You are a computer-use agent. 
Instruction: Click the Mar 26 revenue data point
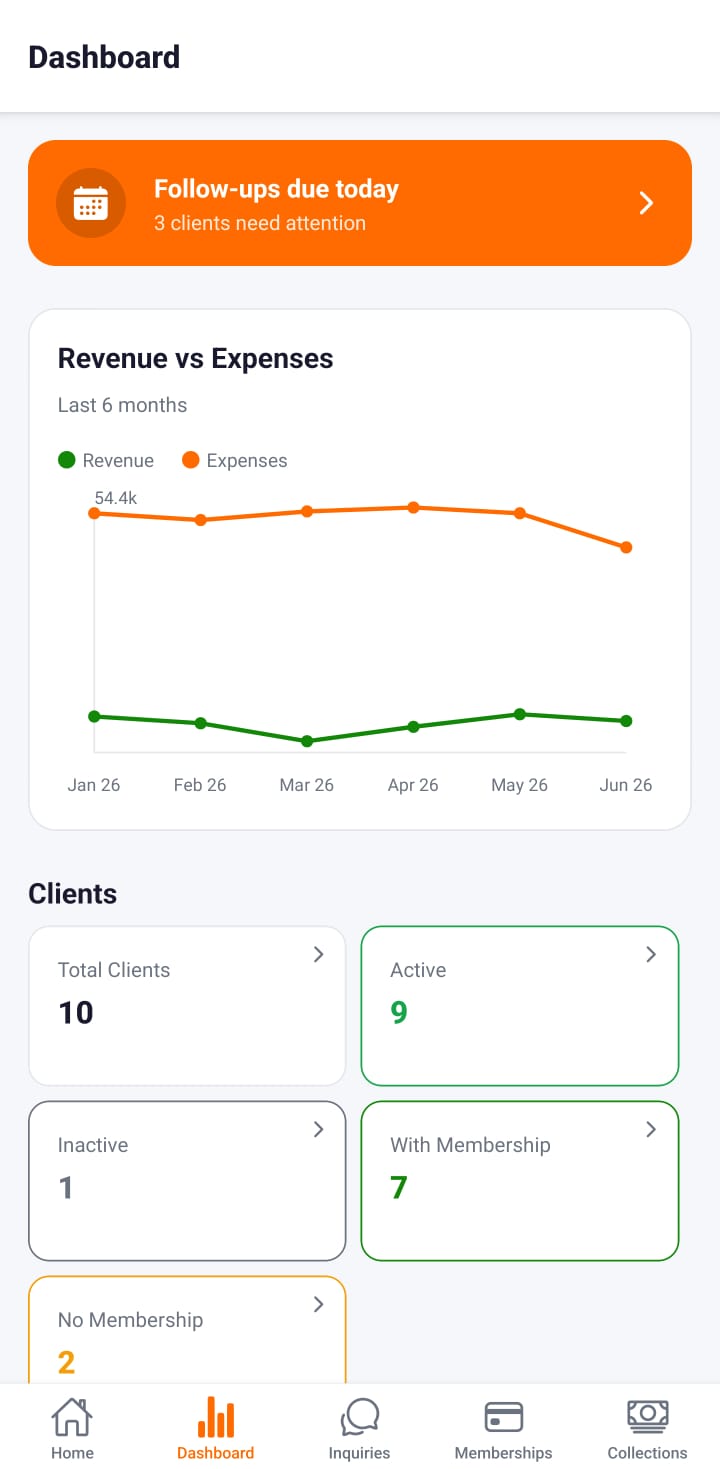click(307, 741)
